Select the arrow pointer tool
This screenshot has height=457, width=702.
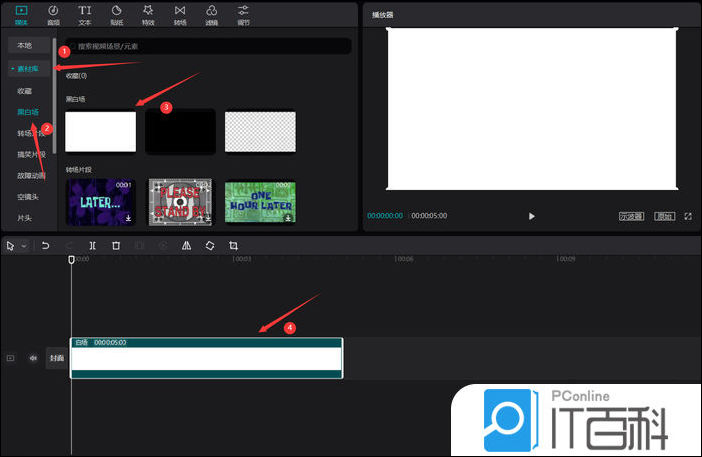tap(10, 245)
